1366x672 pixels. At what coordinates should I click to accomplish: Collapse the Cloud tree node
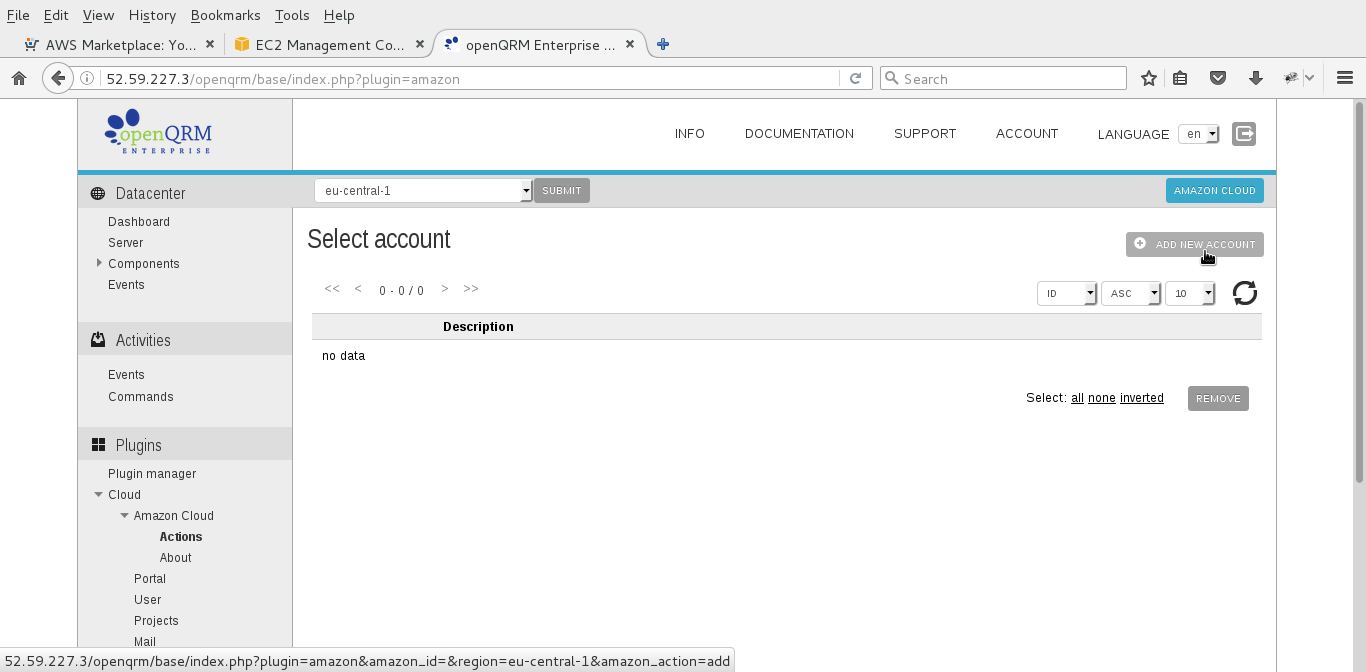point(99,494)
